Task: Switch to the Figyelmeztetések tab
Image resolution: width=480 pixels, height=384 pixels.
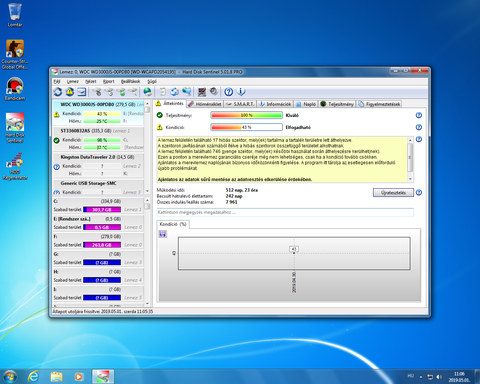Action: [x=379, y=104]
